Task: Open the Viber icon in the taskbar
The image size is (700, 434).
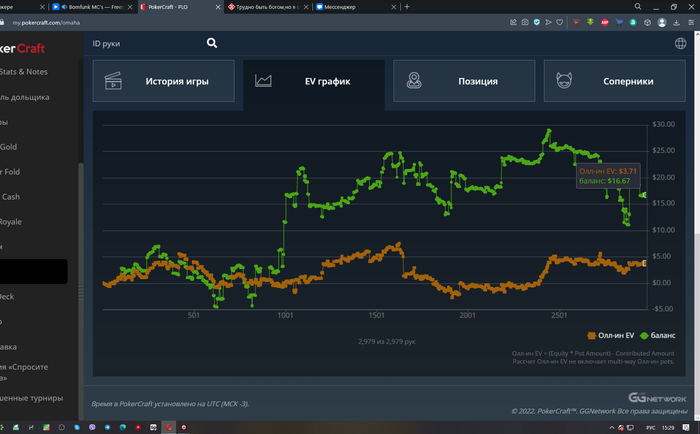Action: point(92,427)
